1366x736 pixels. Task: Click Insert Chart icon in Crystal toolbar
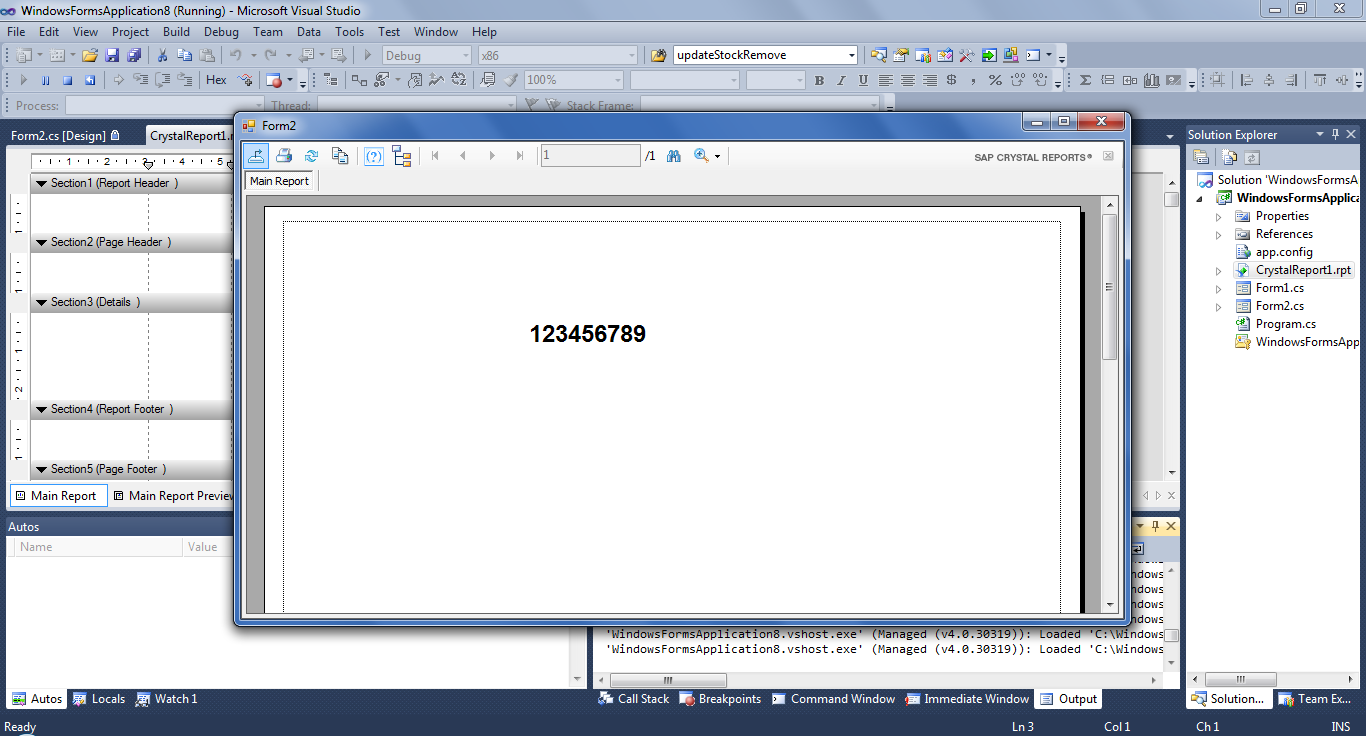point(1152,80)
